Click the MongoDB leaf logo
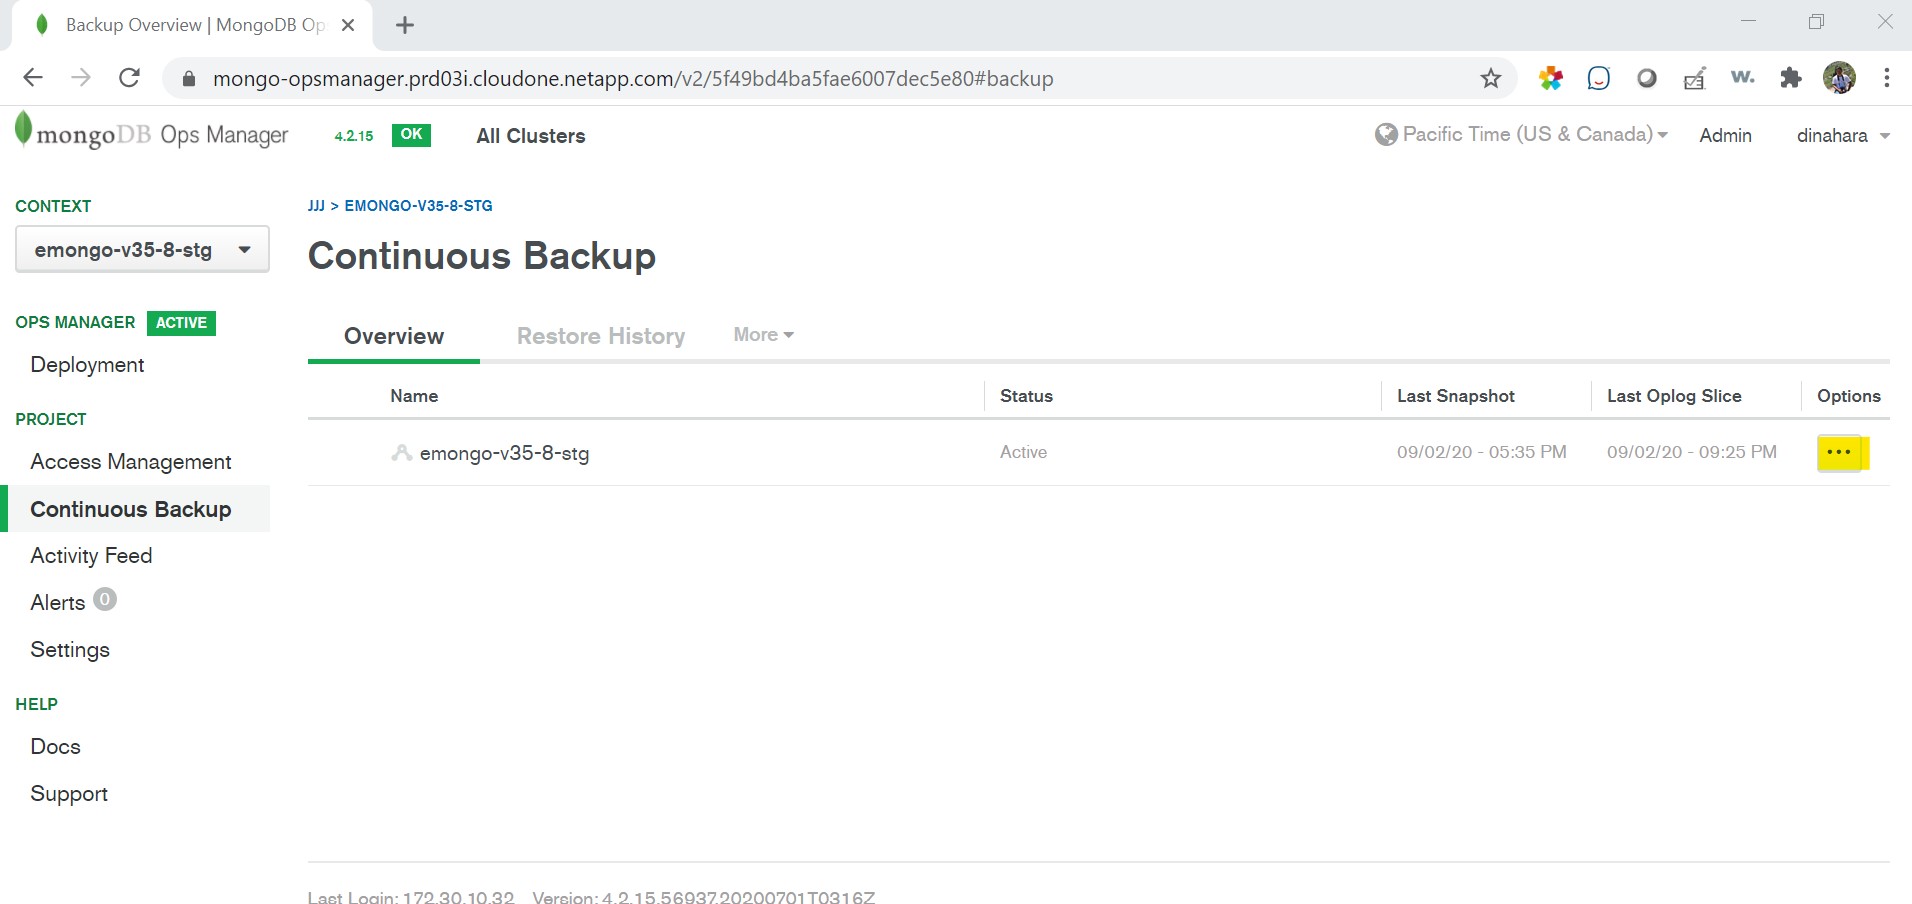Image resolution: width=1912 pixels, height=904 pixels. click(23, 130)
